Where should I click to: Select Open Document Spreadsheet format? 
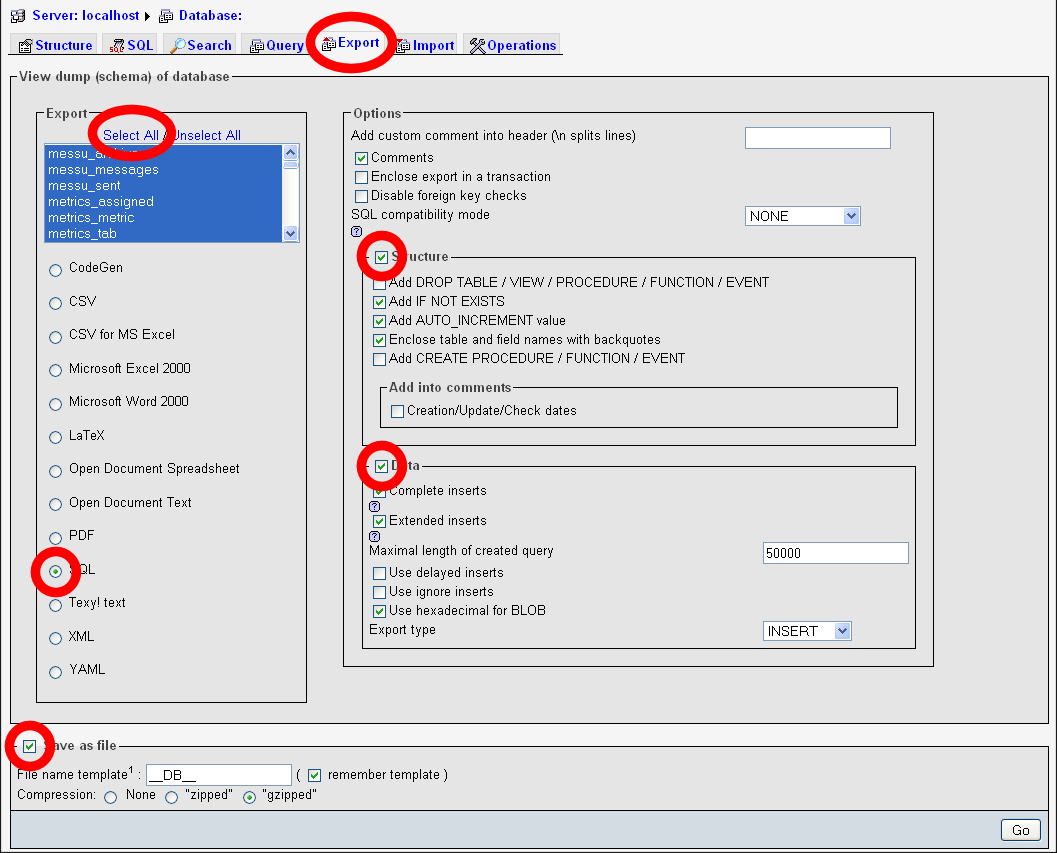(55, 471)
